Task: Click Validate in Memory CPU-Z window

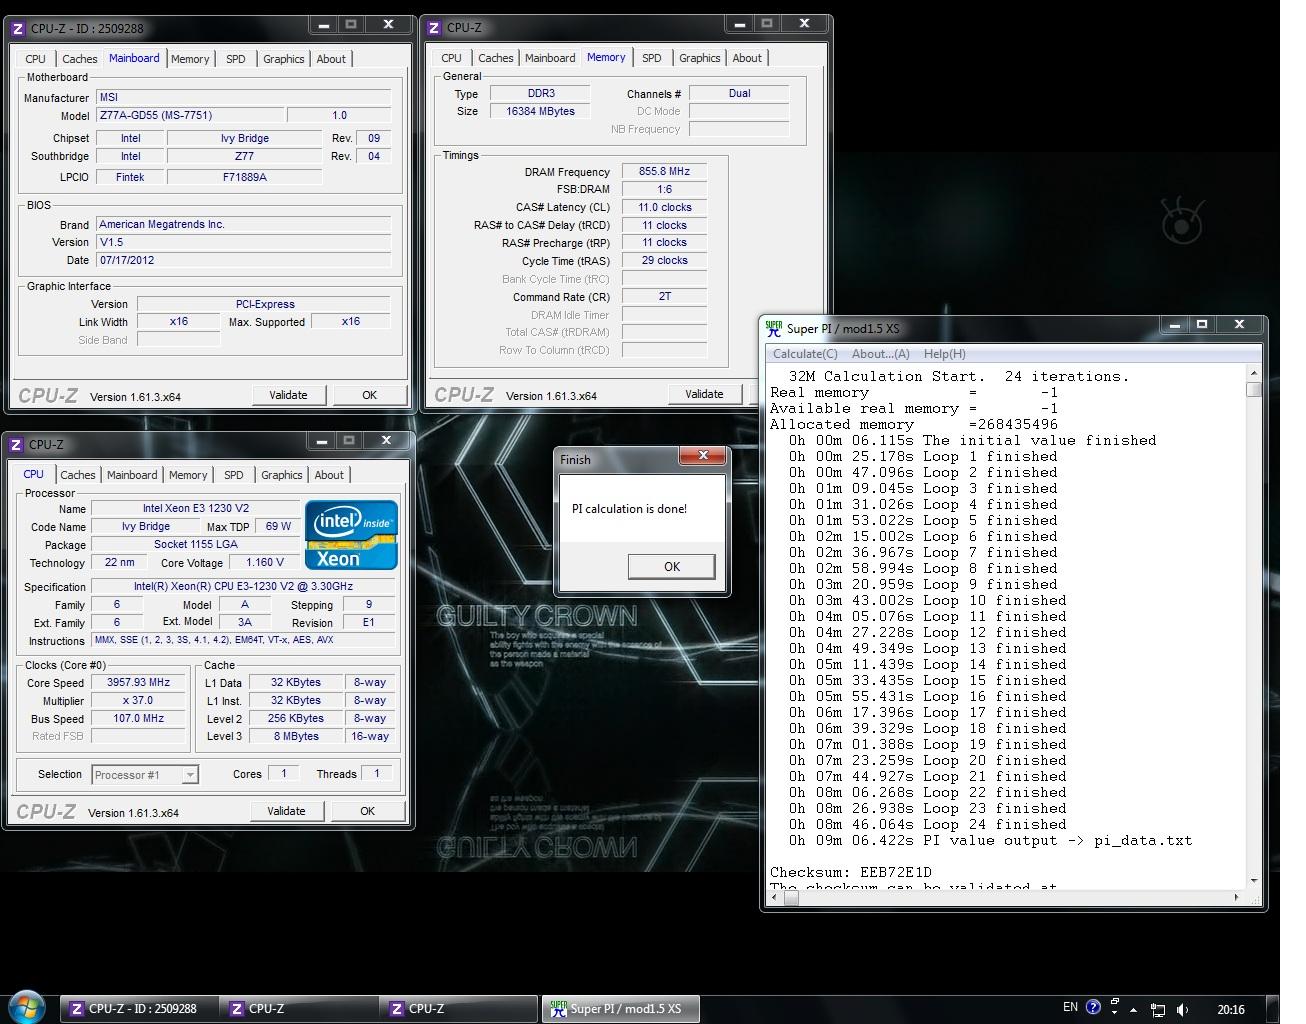Action: (704, 394)
